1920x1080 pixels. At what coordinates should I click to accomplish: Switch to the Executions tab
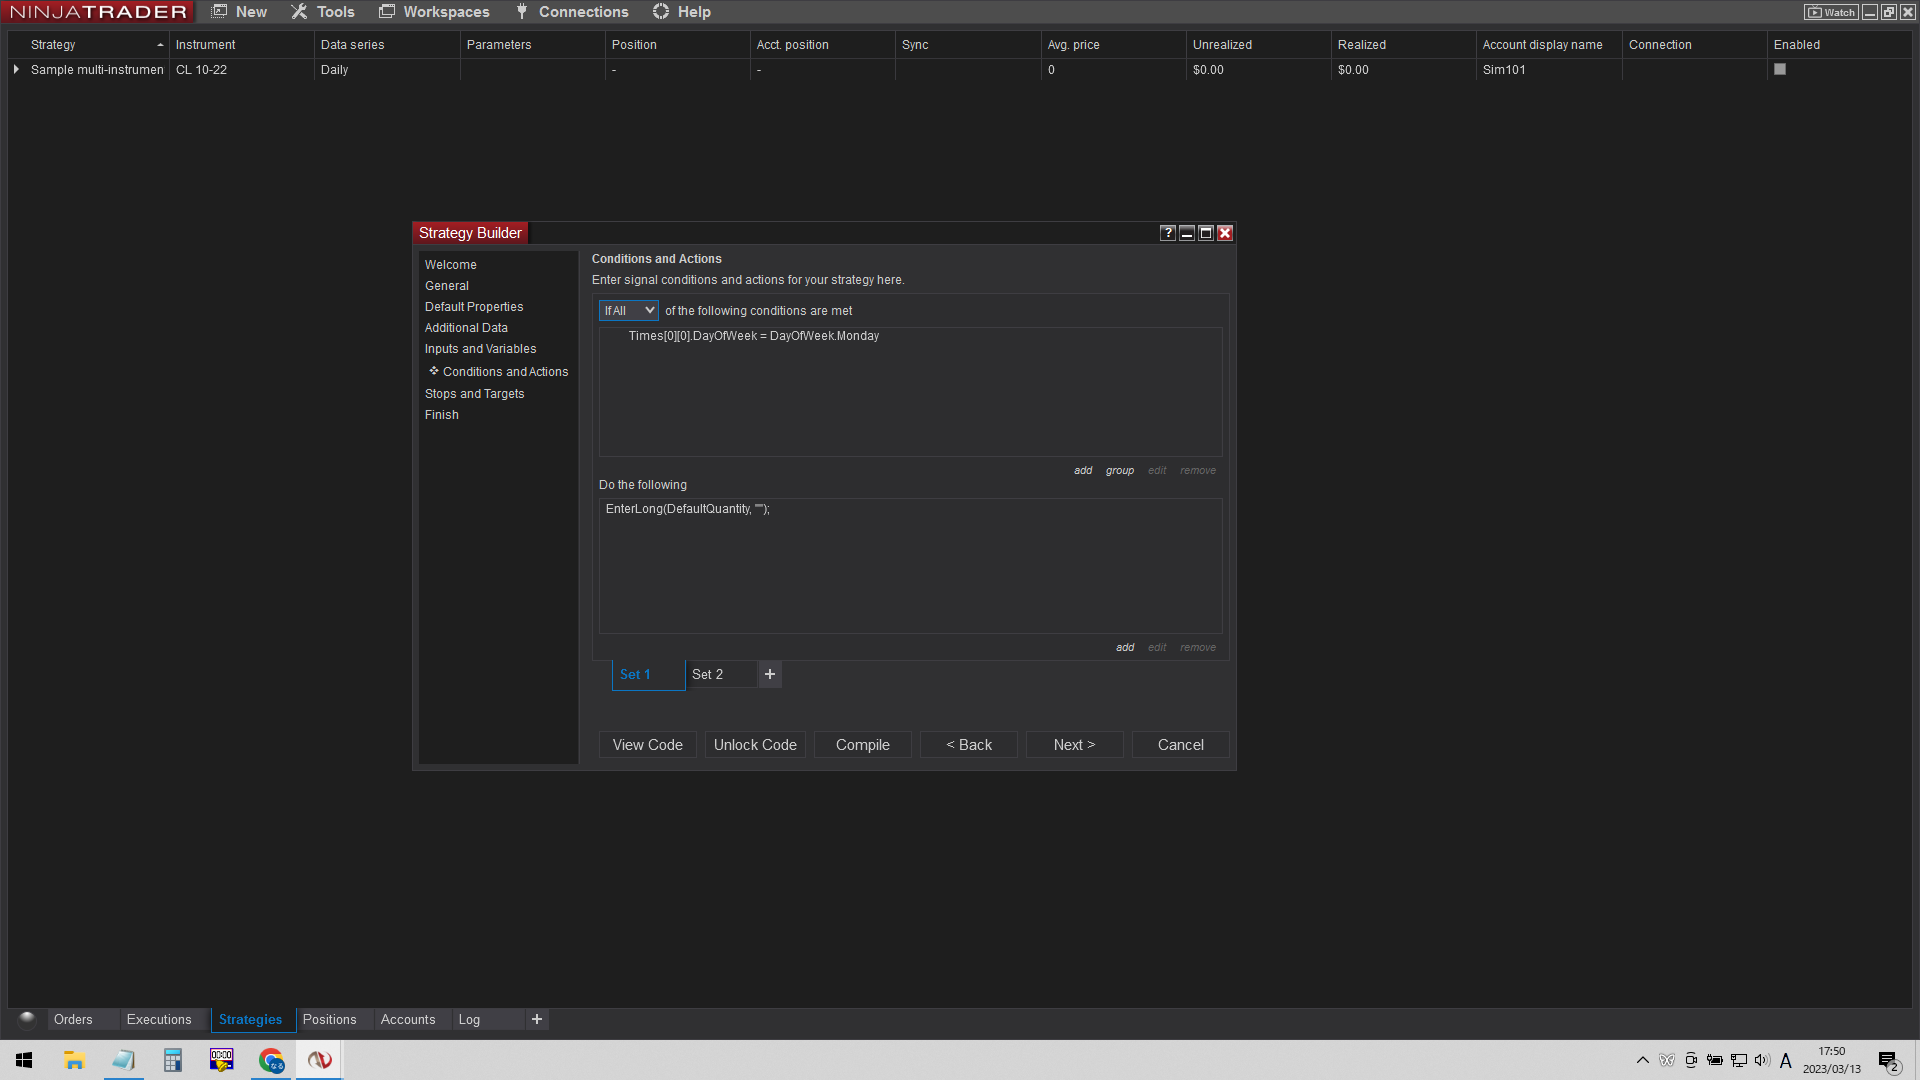click(x=159, y=1019)
